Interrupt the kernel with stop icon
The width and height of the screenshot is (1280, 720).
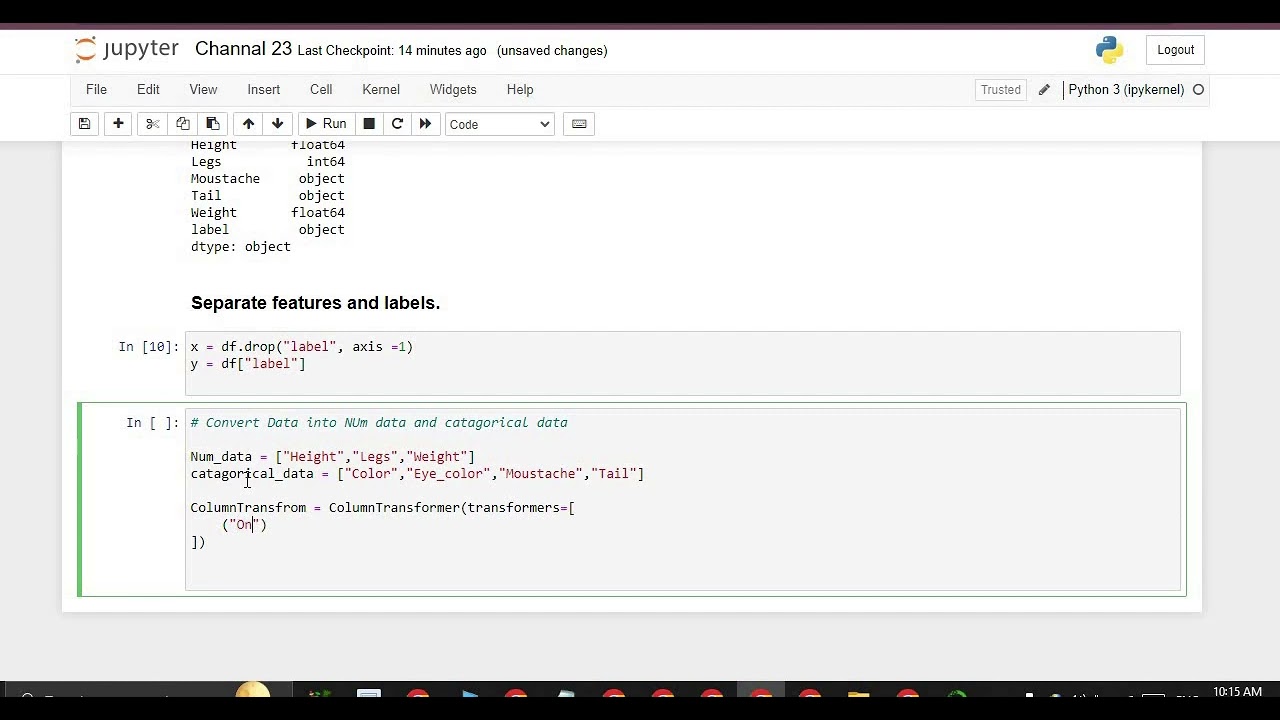(x=369, y=124)
